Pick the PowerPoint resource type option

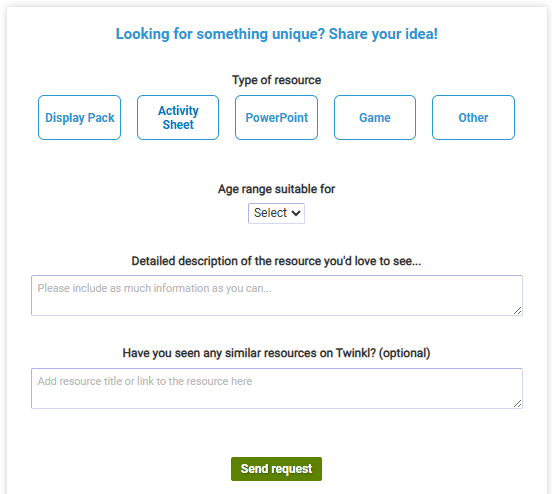(276, 118)
